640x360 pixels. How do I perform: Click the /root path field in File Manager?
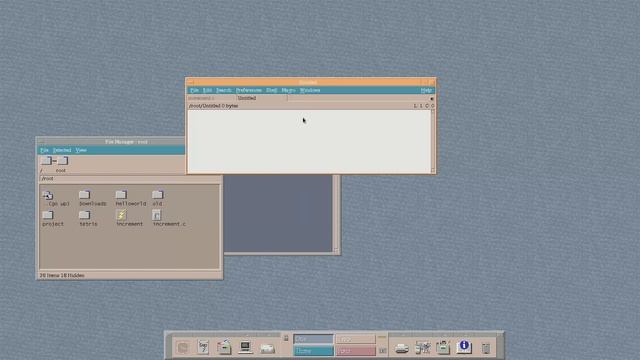coord(130,179)
